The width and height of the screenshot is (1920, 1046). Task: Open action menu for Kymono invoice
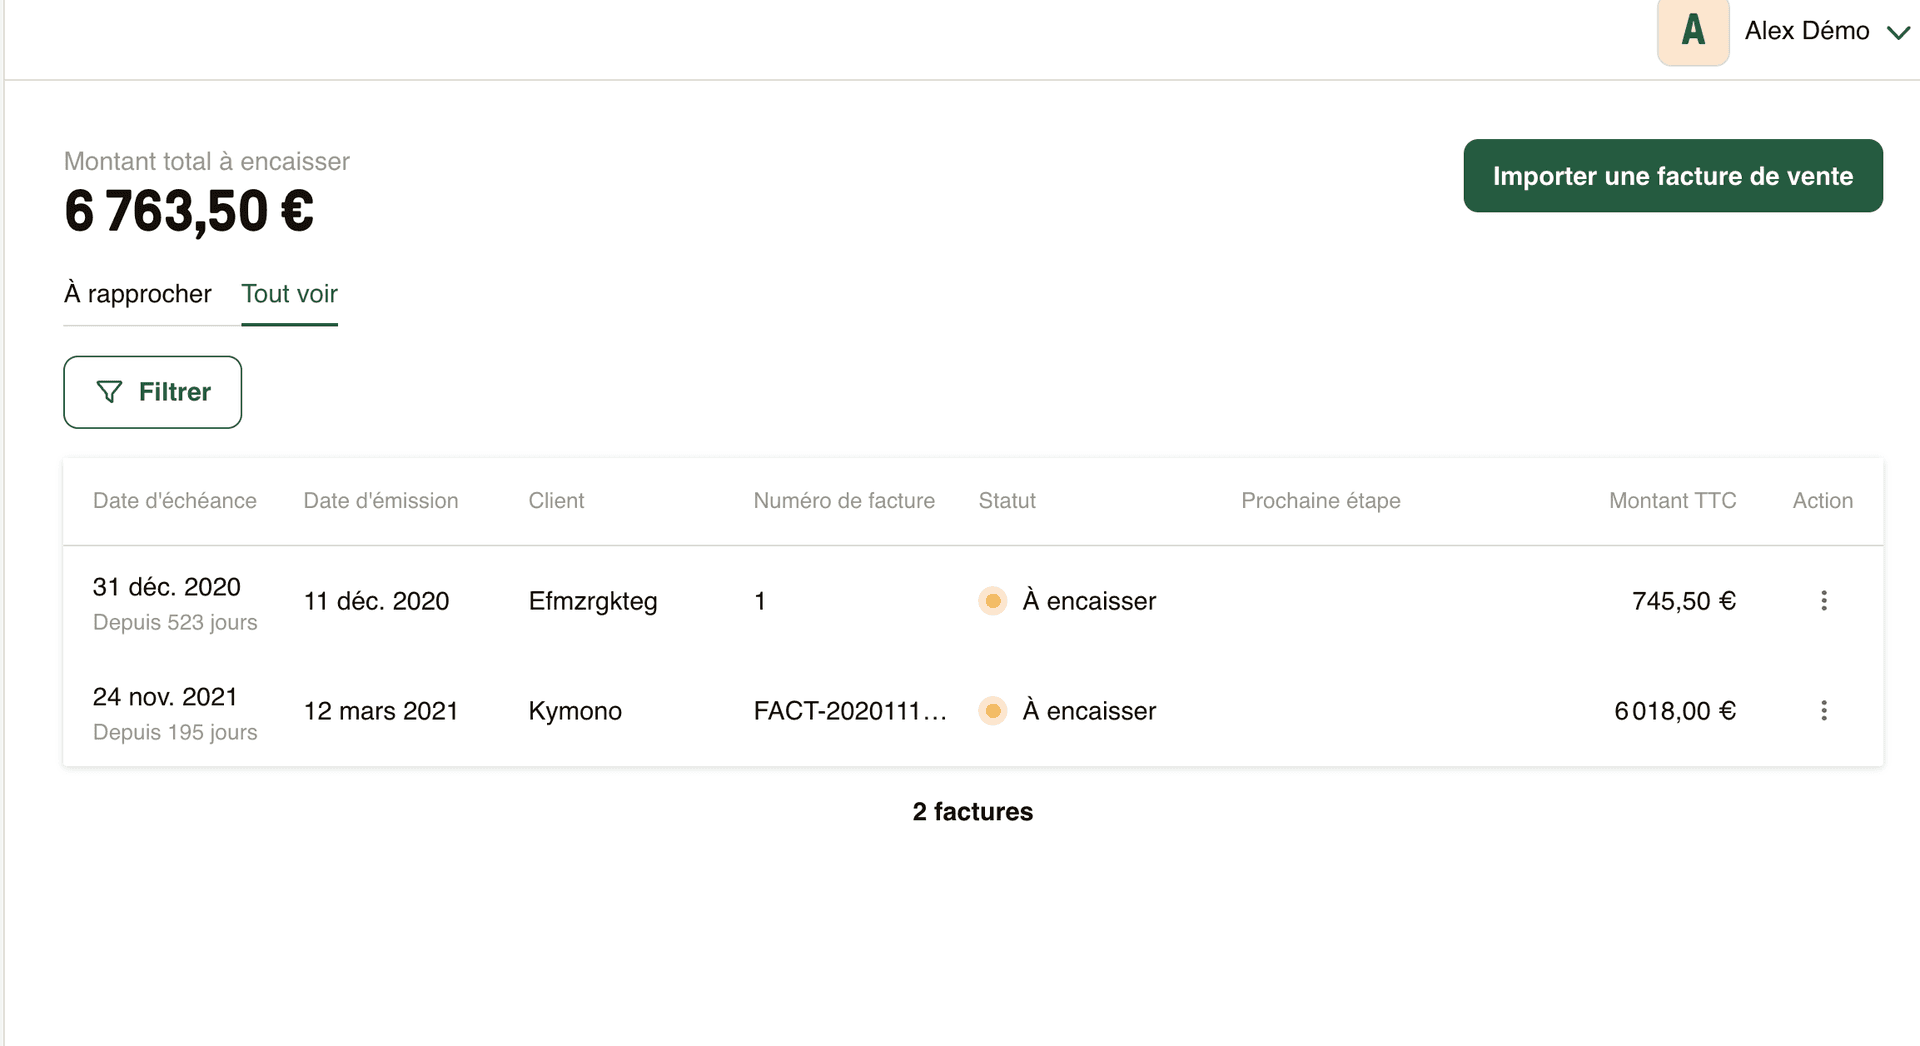coord(1823,711)
